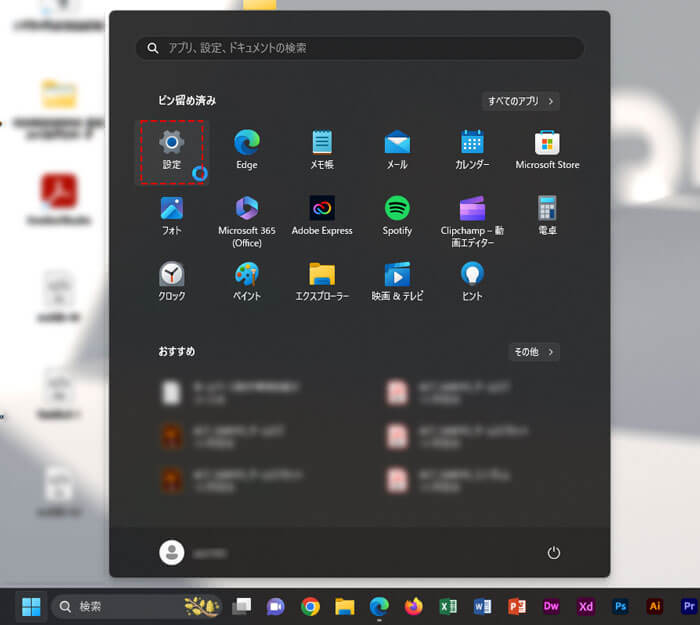Switch to Edge on the taskbar

379,607
